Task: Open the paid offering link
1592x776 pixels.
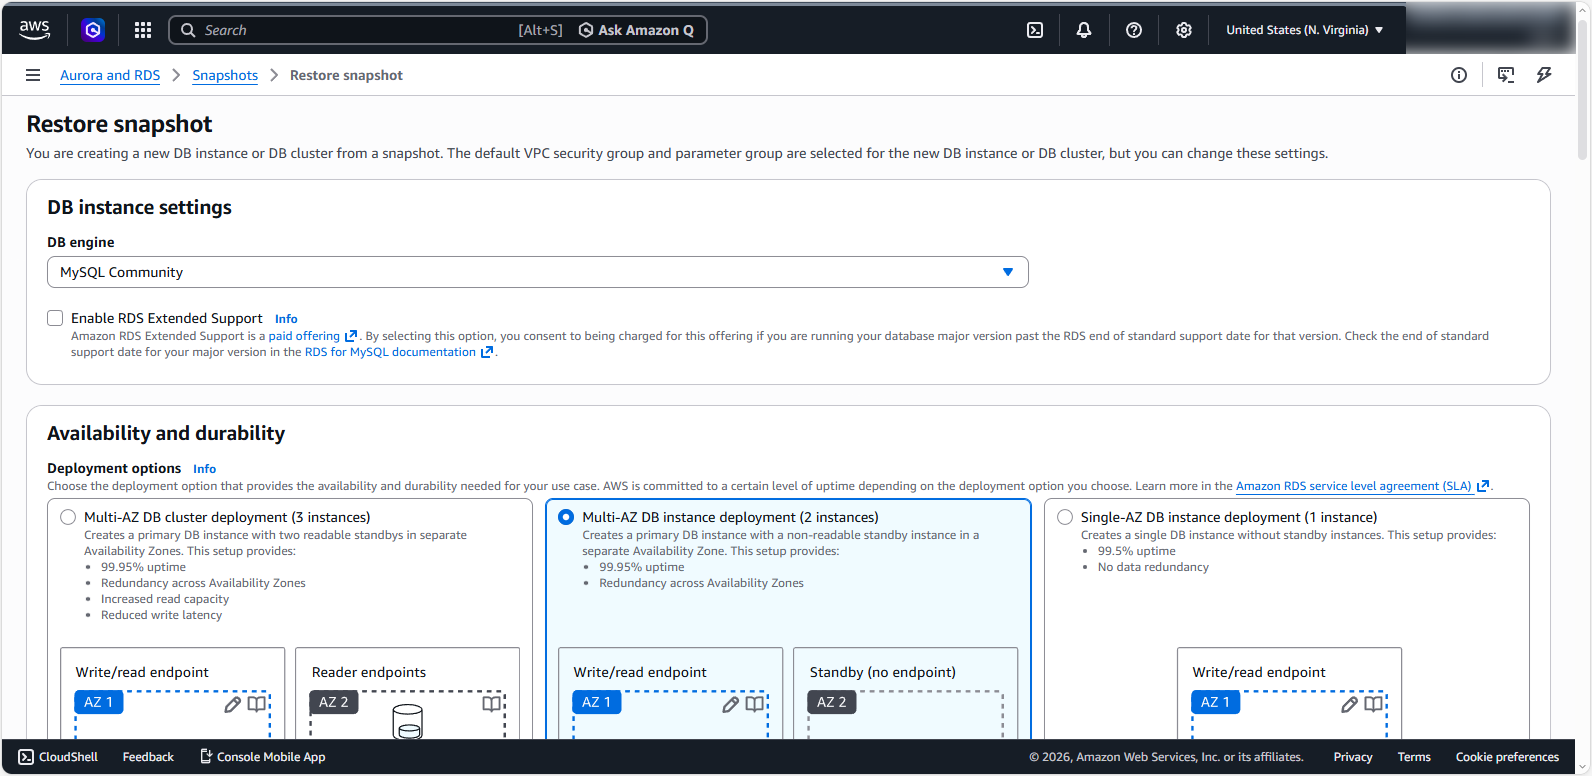Action: (312, 336)
